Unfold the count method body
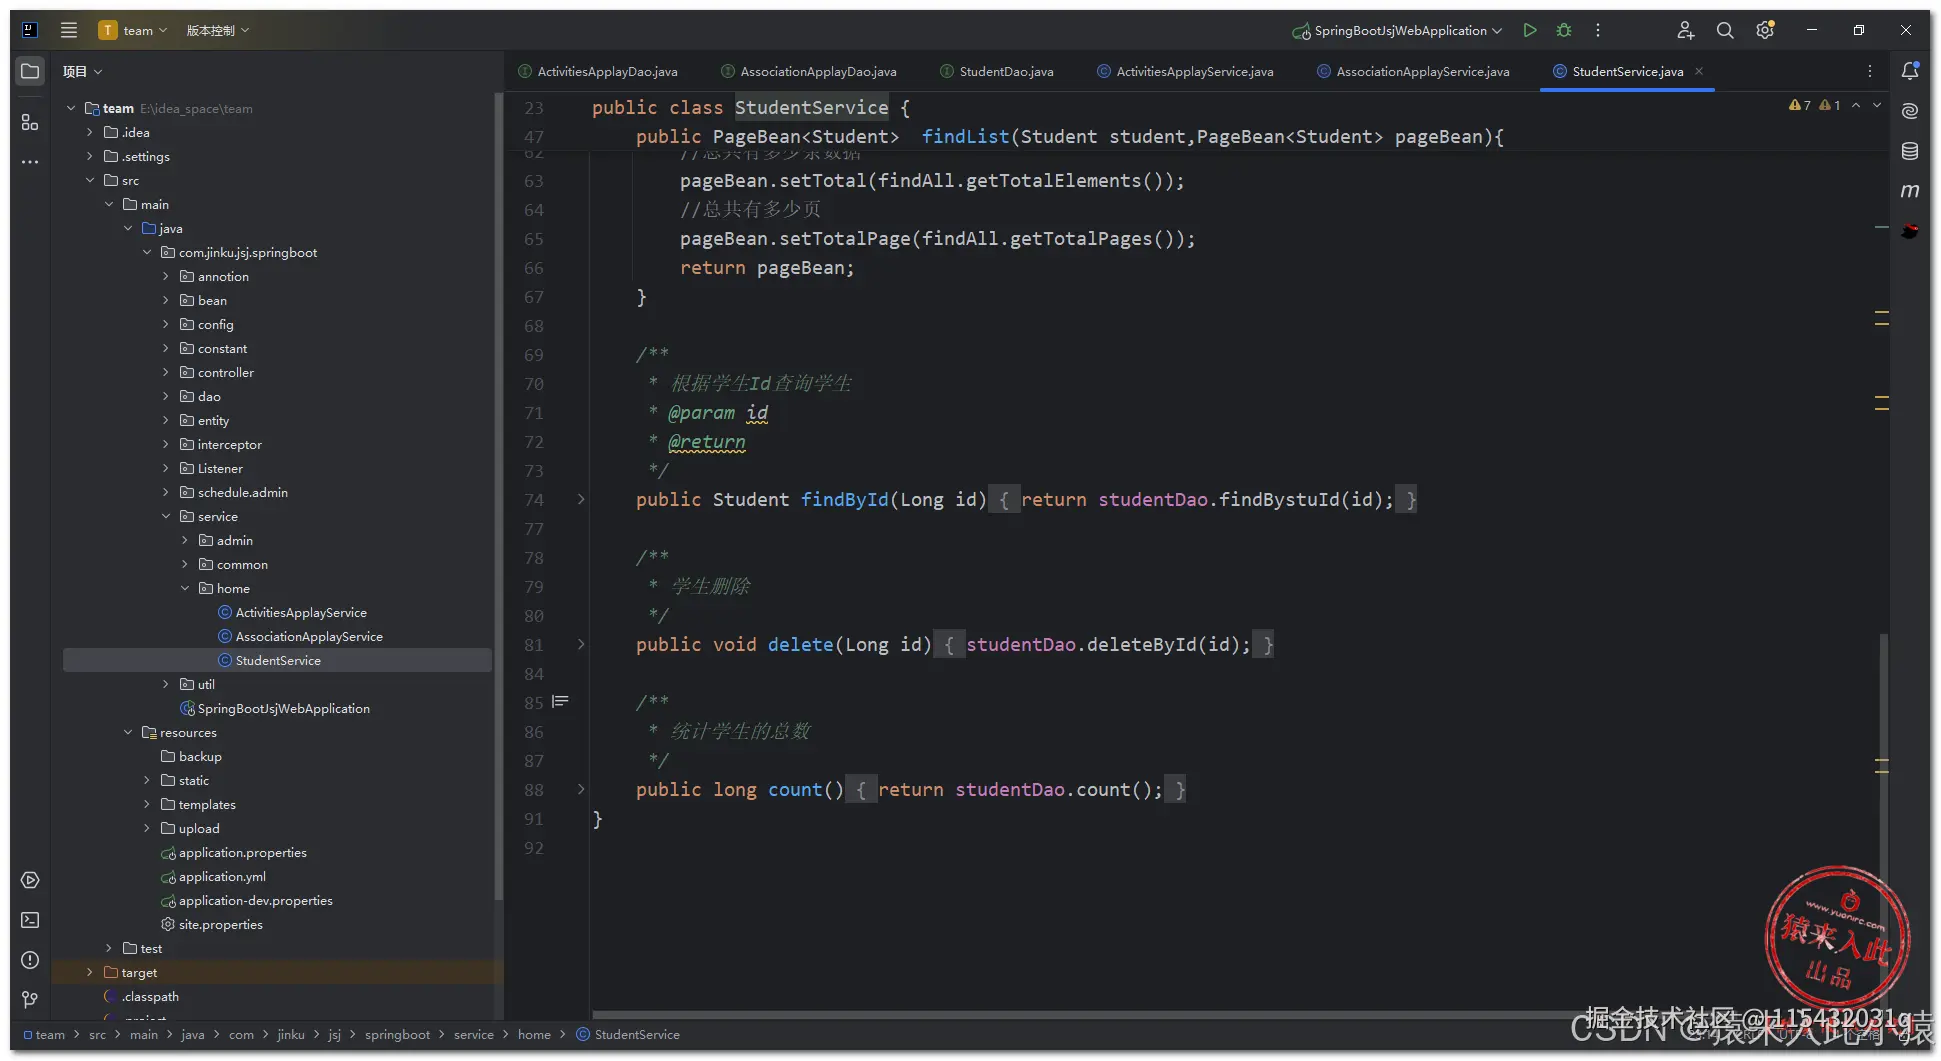Screen dimensions: 1941x1061 tap(580, 789)
